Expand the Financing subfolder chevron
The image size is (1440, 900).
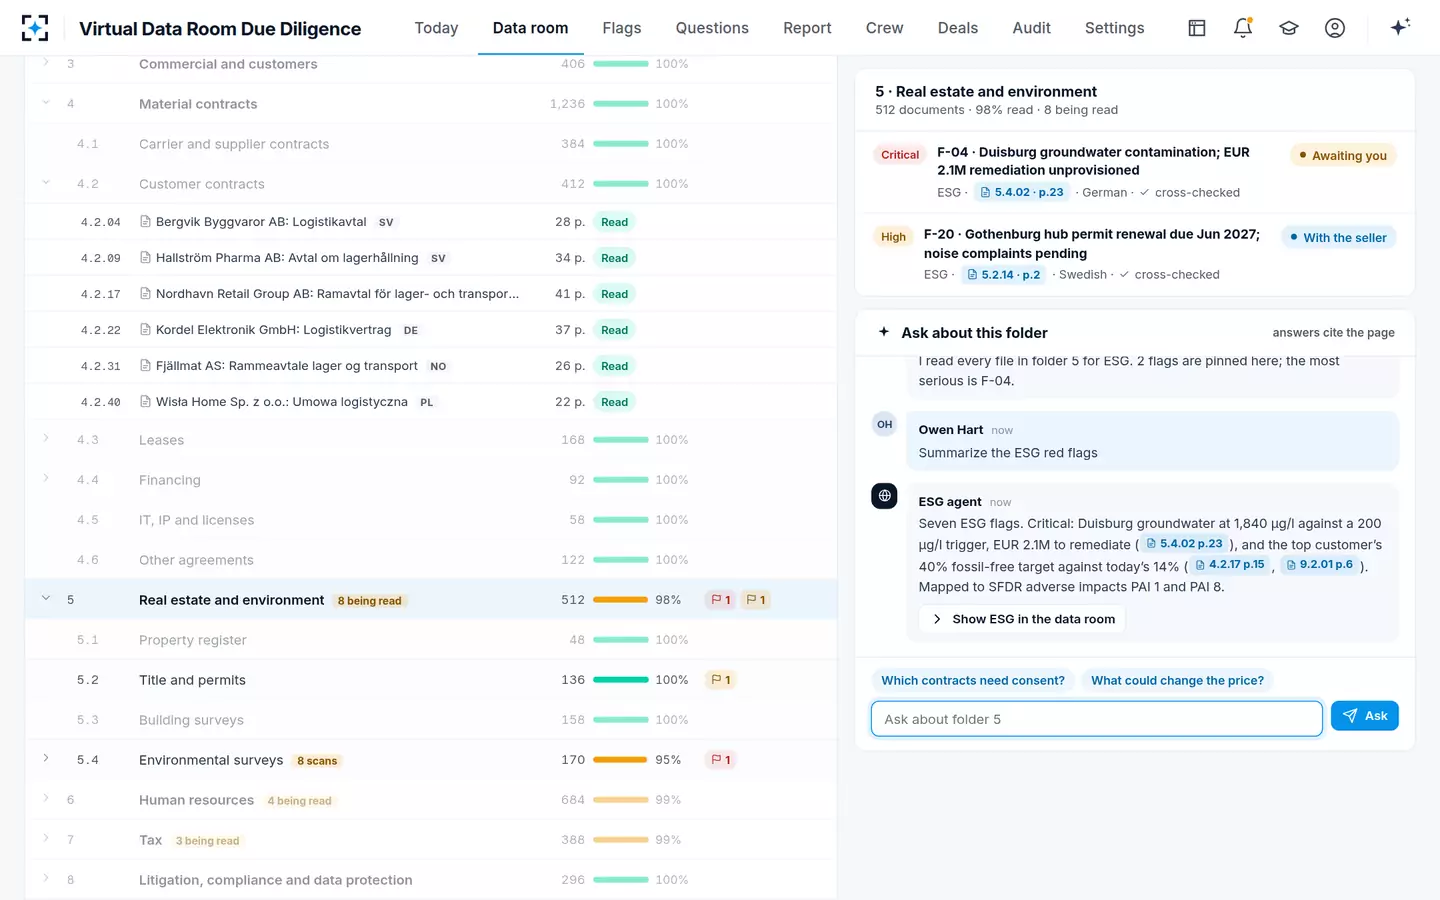click(x=46, y=479)
